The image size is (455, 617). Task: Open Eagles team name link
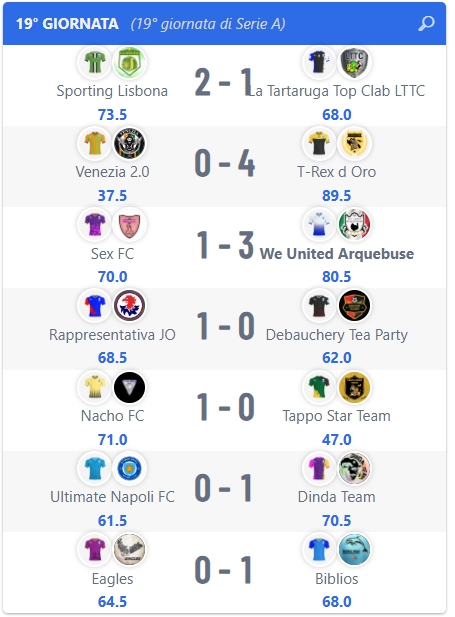[x=113, y=579]
